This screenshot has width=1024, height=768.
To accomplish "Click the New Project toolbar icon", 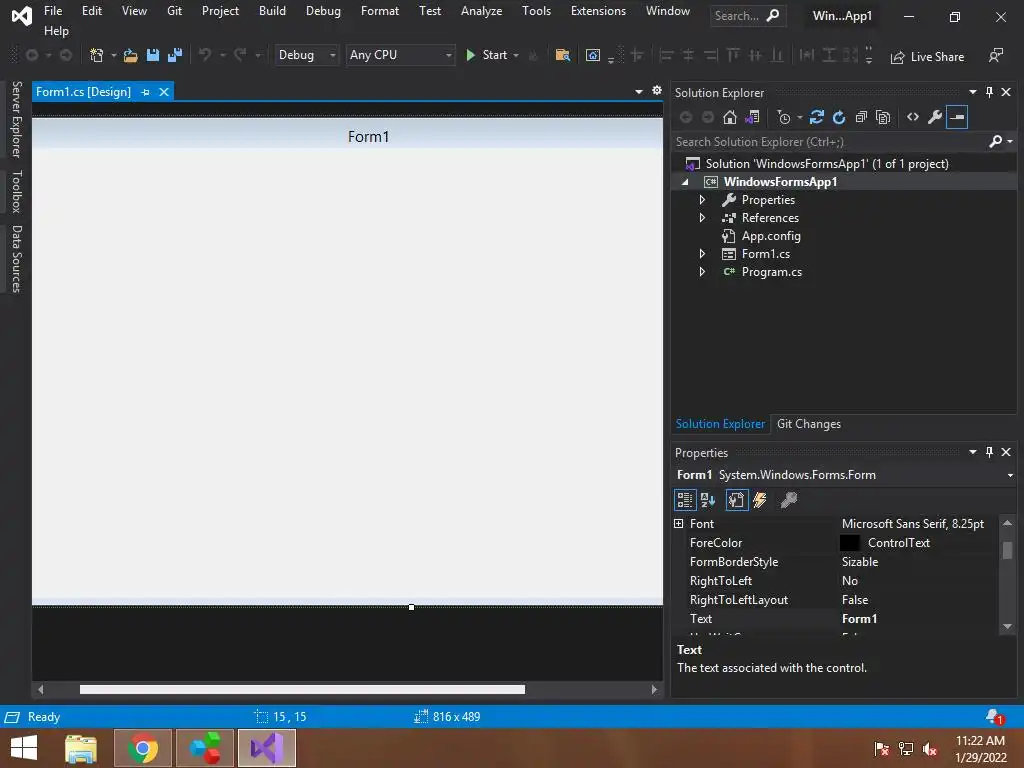I will [97, 56].
